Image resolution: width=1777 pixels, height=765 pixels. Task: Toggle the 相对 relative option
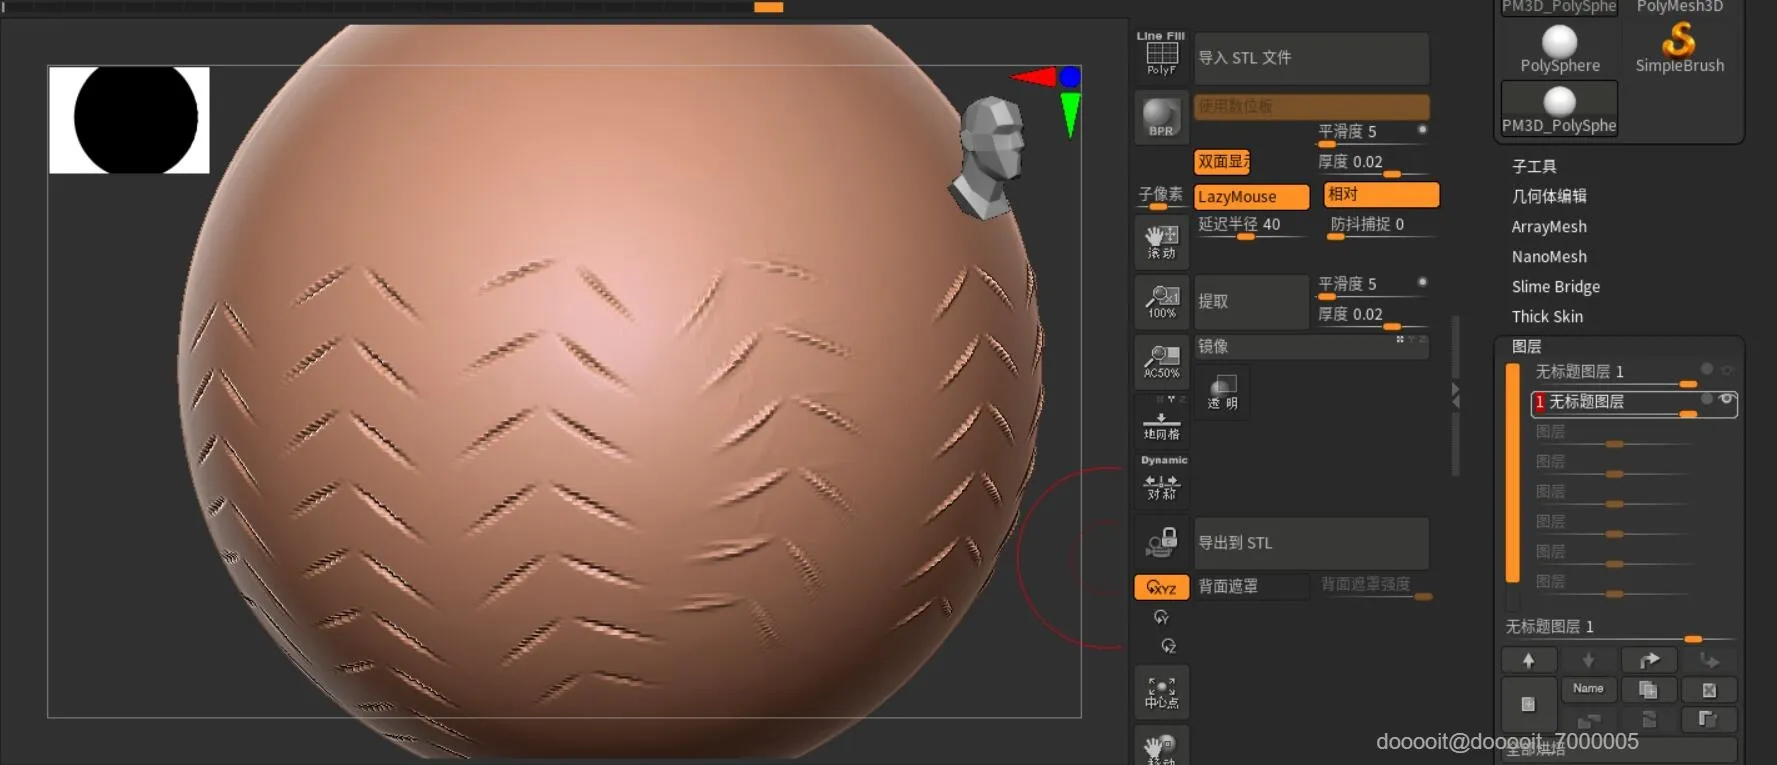tap(1381, 194)
